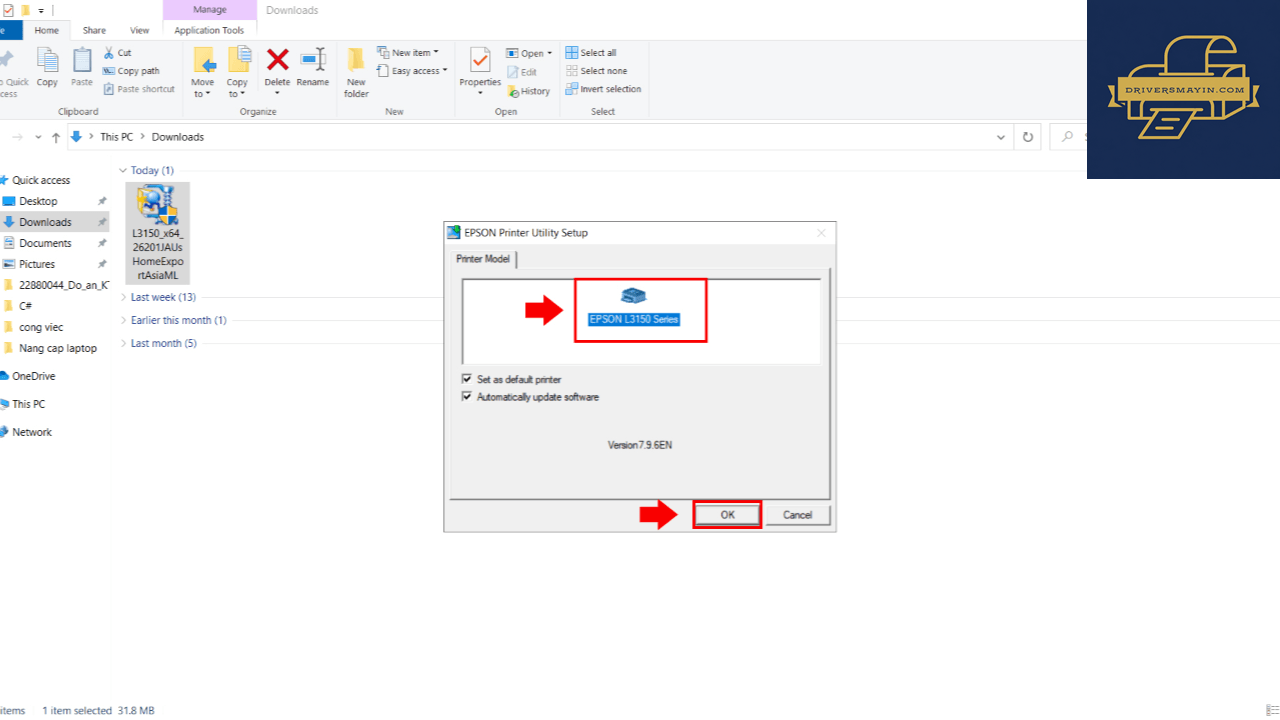The width and height of the screenshot is (1280, 720).
Task: Create a New folder from the ribbon
Action: [x=357, y=72]
